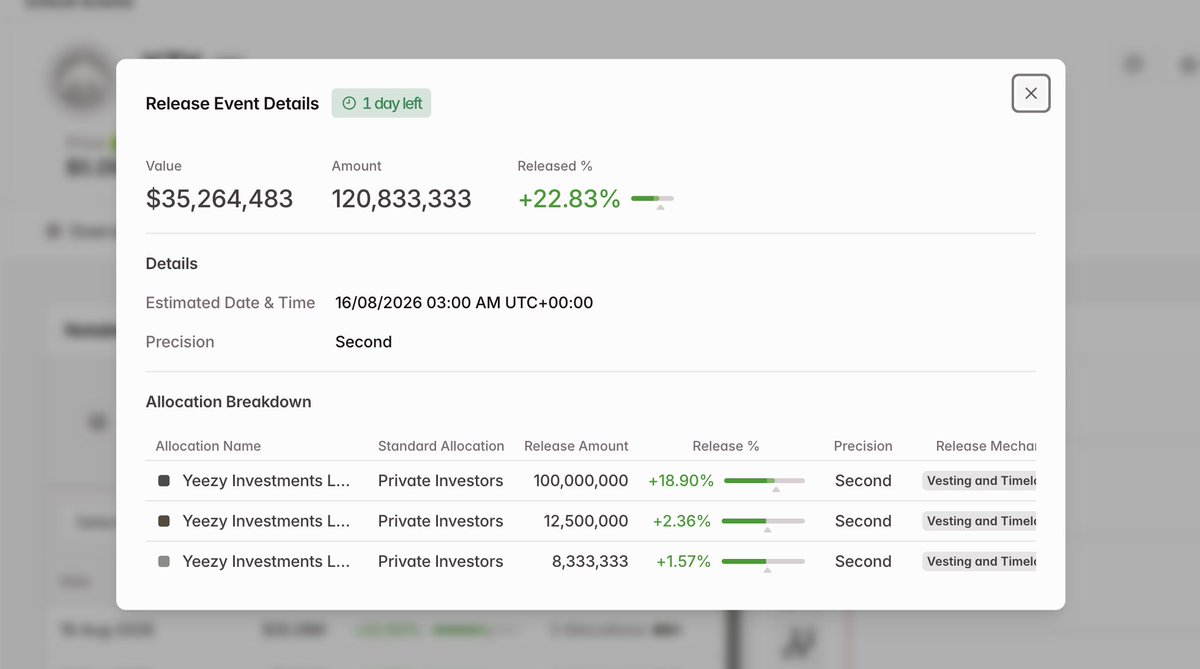
Task: Click the 120,833,333 amount figure
Action: pos(402,199)
